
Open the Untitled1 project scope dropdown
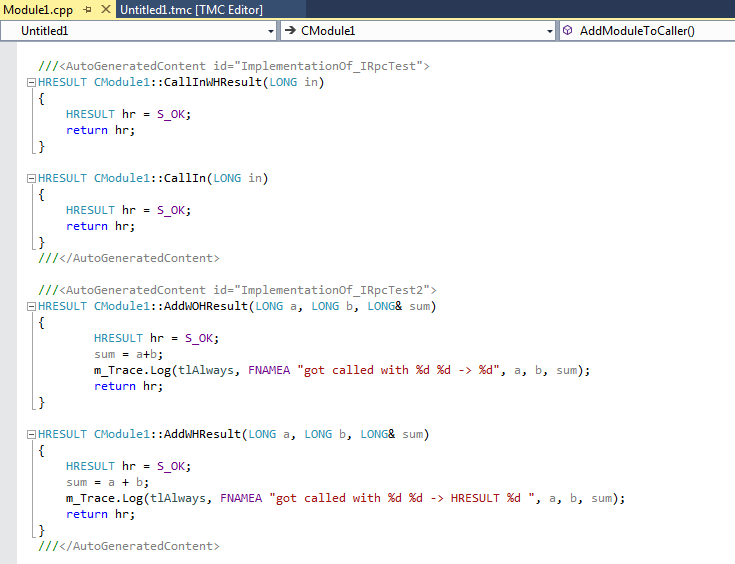(270, 31)
